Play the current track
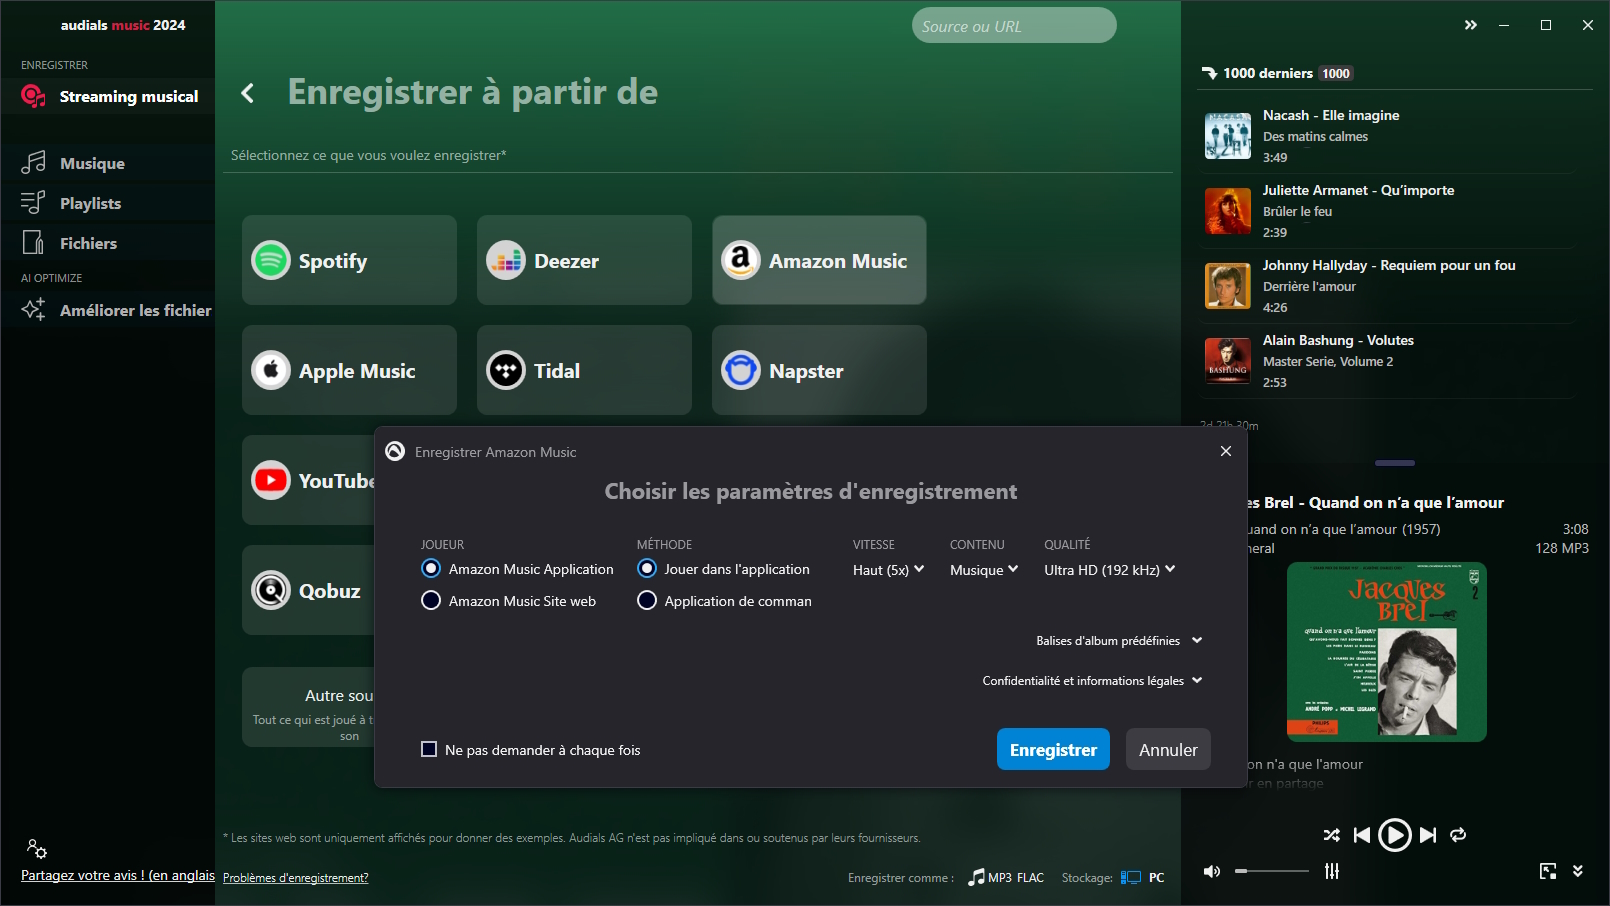1610x906 pixels. point(1395,835)
